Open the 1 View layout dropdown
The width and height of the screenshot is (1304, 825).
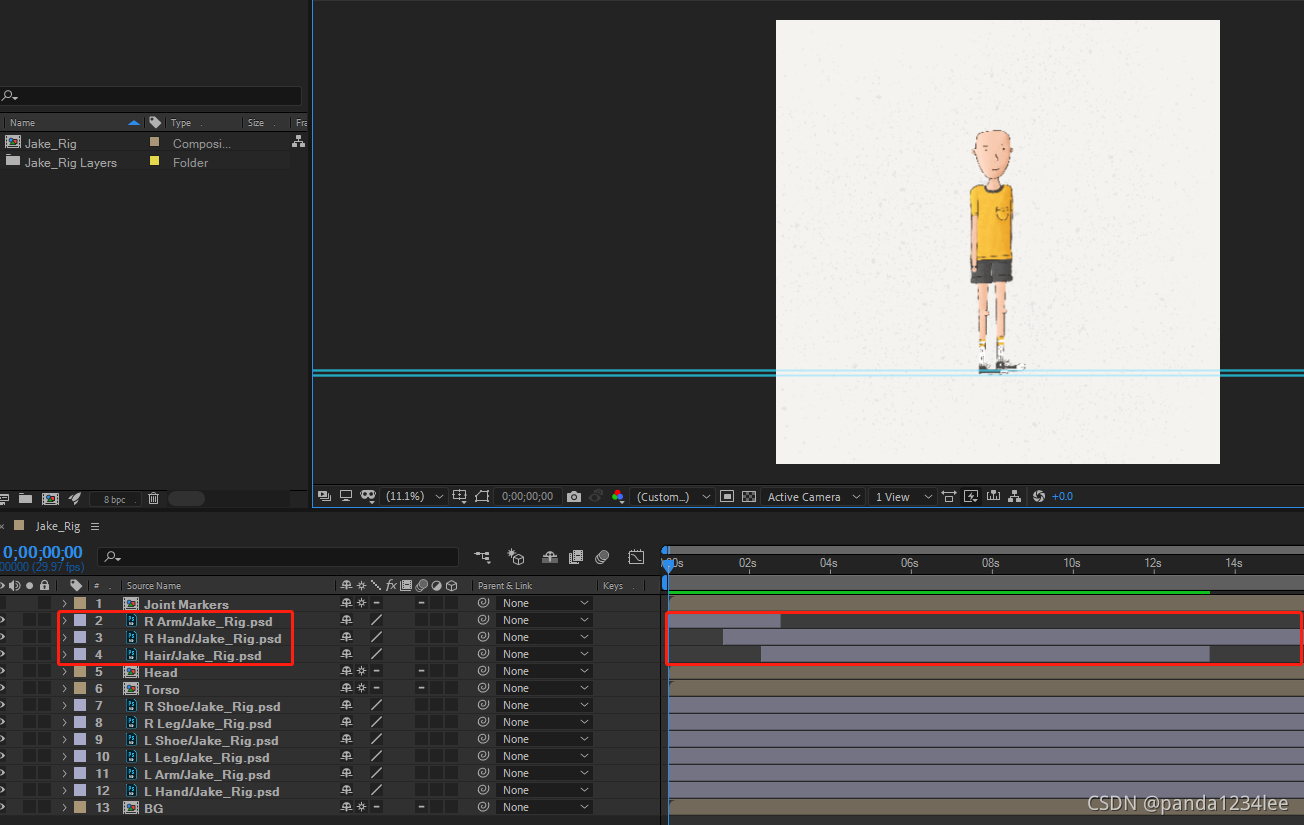point(902,496)
